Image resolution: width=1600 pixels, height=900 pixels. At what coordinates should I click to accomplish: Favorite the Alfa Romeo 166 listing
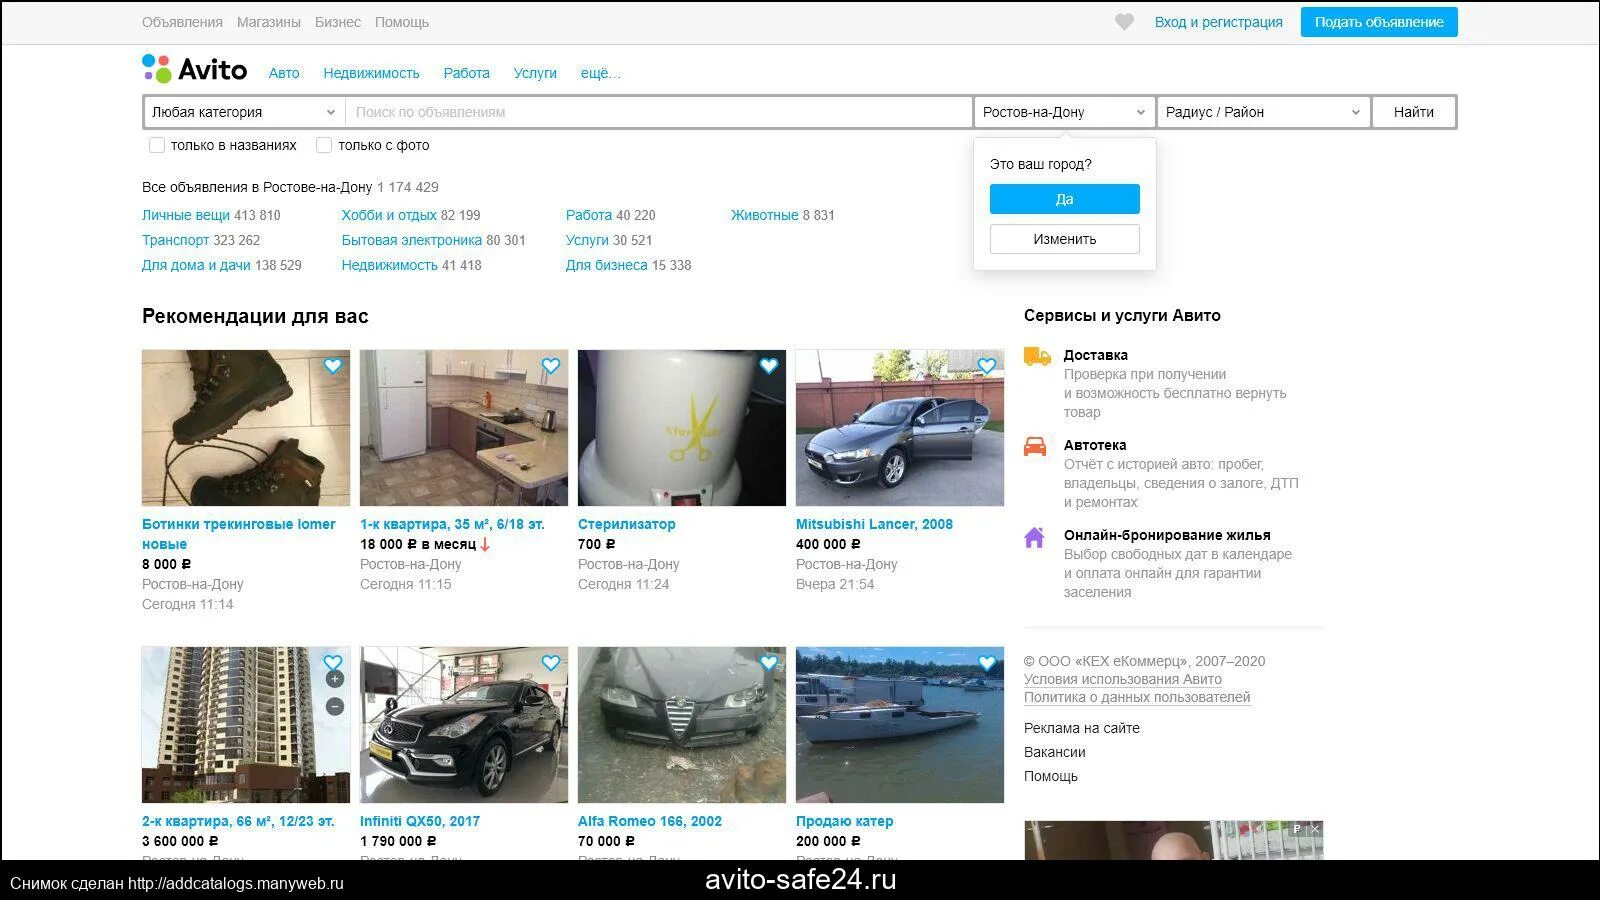point(769,662)
